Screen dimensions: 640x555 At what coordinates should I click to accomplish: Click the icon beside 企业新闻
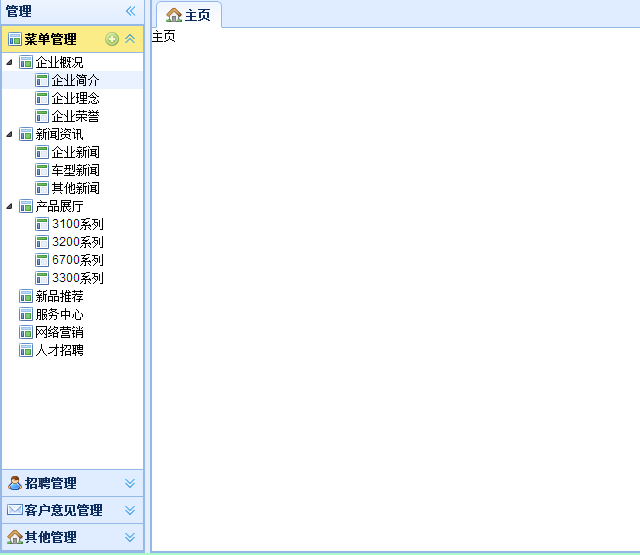(x=42, y=152)
